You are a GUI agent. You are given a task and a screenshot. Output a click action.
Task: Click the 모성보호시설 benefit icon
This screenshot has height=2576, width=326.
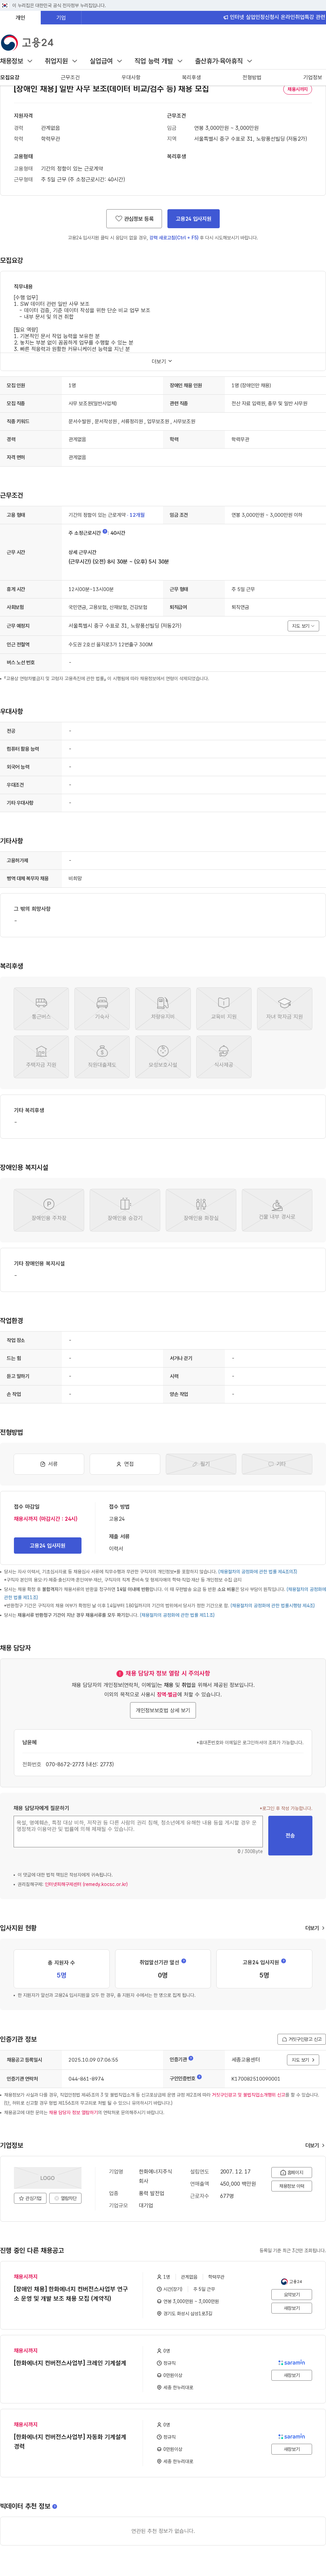pyautogui.click(x=163, y=1057)
